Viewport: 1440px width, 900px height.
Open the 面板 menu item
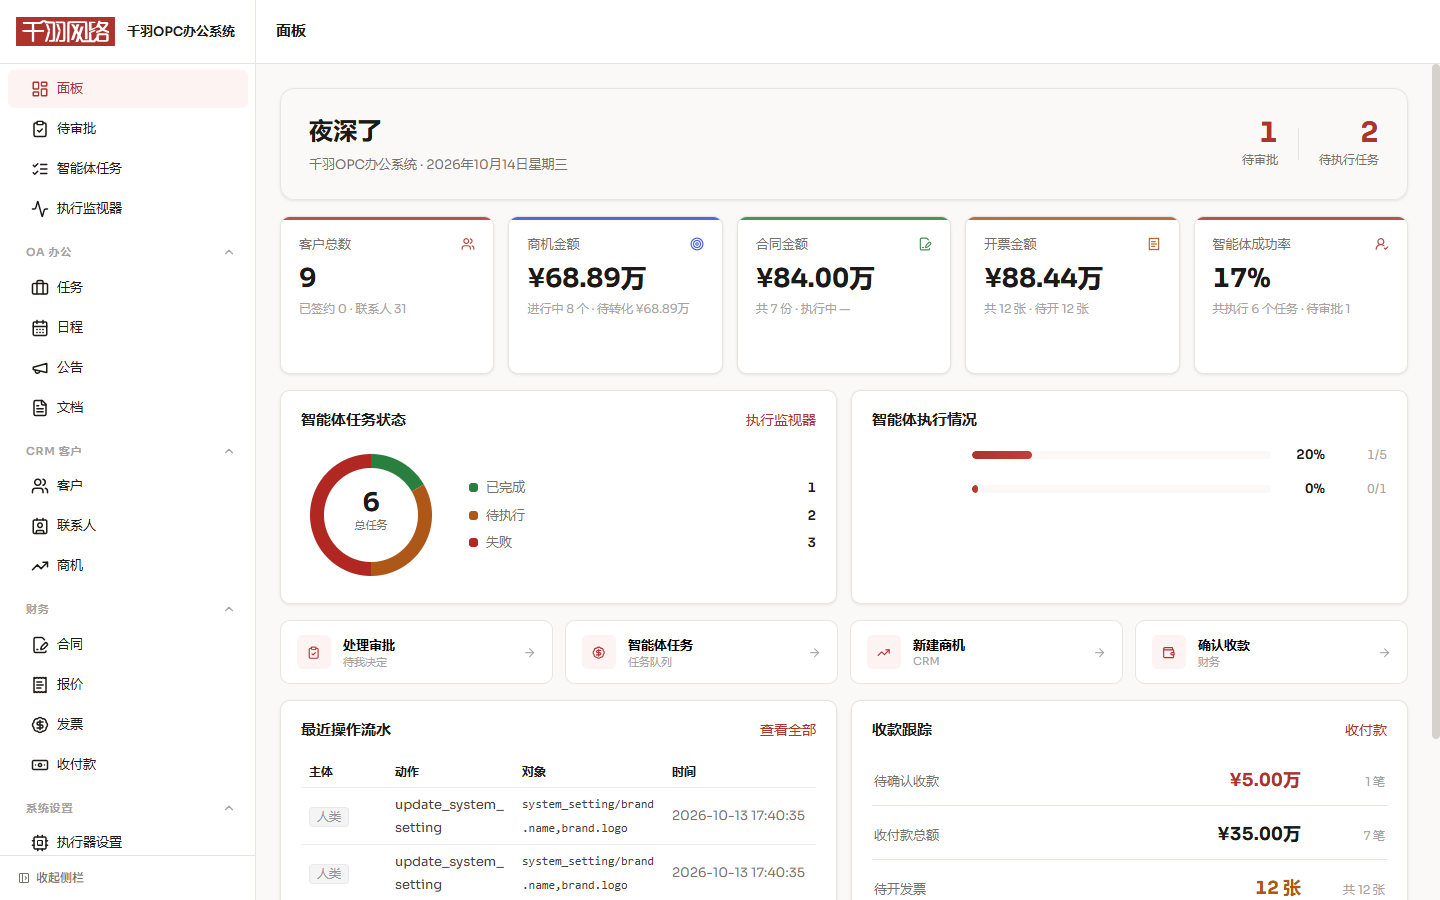pos(128,88)
